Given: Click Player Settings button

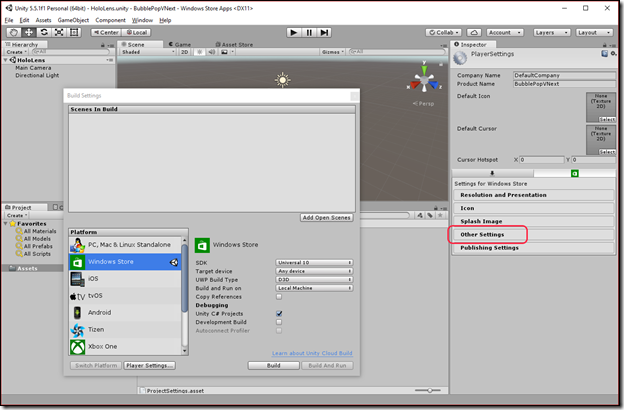Looking at the screenshot, I should [150, 365].
